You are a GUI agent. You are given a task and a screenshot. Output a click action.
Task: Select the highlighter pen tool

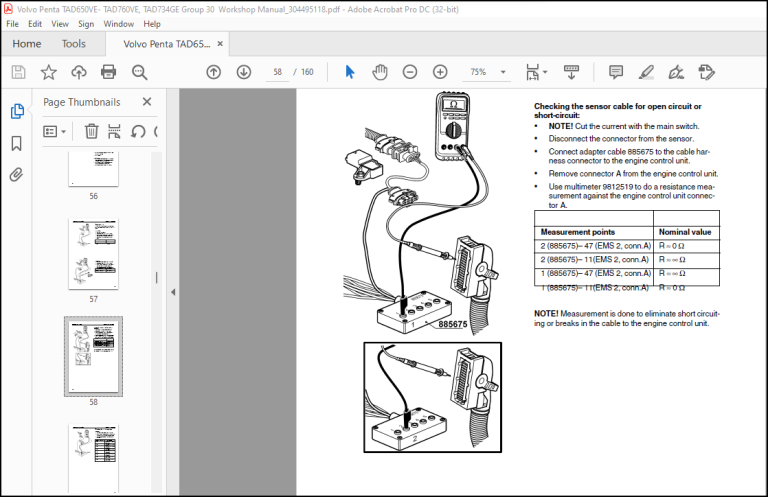click(x=646, y=72)
